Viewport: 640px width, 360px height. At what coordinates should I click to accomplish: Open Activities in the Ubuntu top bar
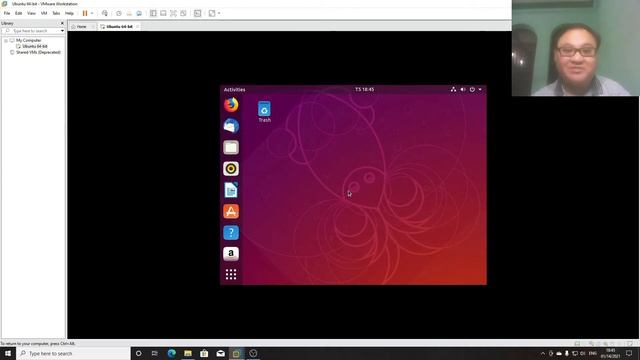[234, 89]
